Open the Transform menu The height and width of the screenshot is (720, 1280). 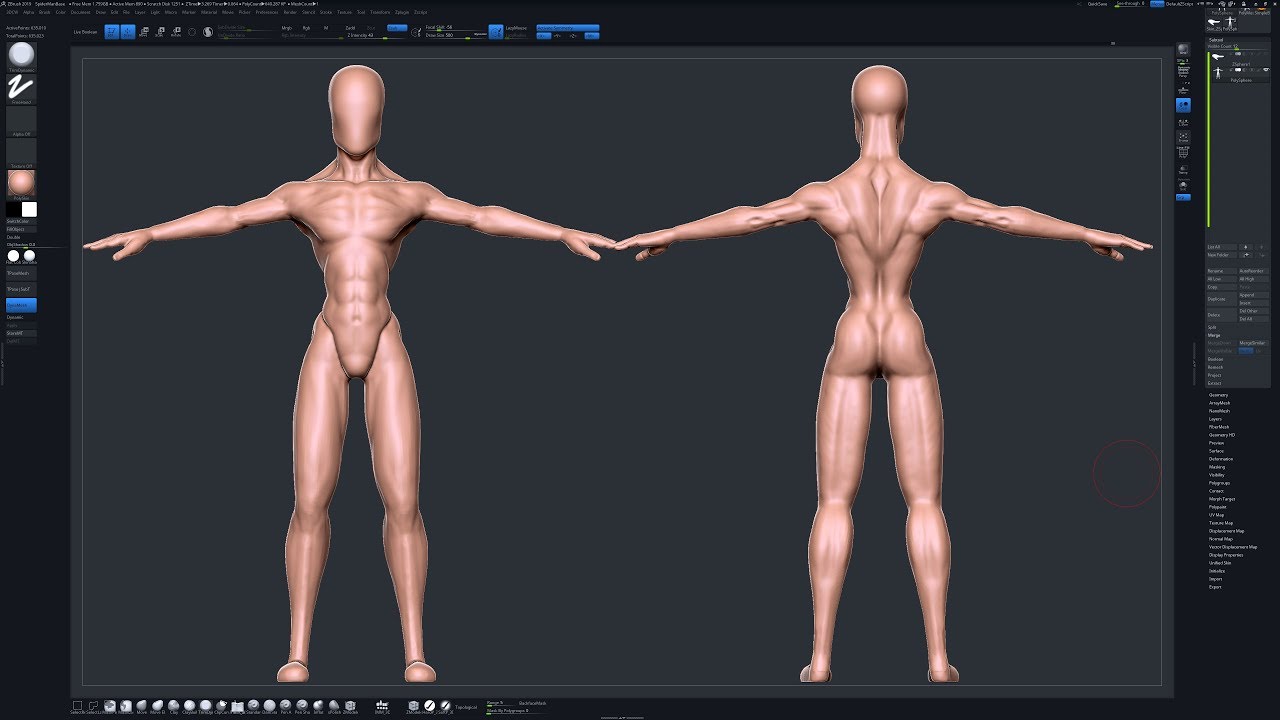point(380,12)
